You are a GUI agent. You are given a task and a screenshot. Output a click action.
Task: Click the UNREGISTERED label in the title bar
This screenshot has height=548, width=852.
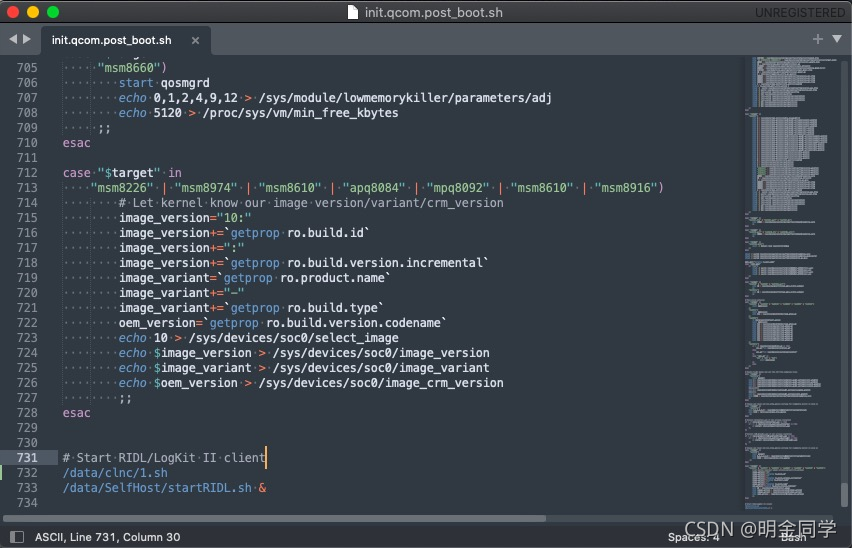coord(800,12)
